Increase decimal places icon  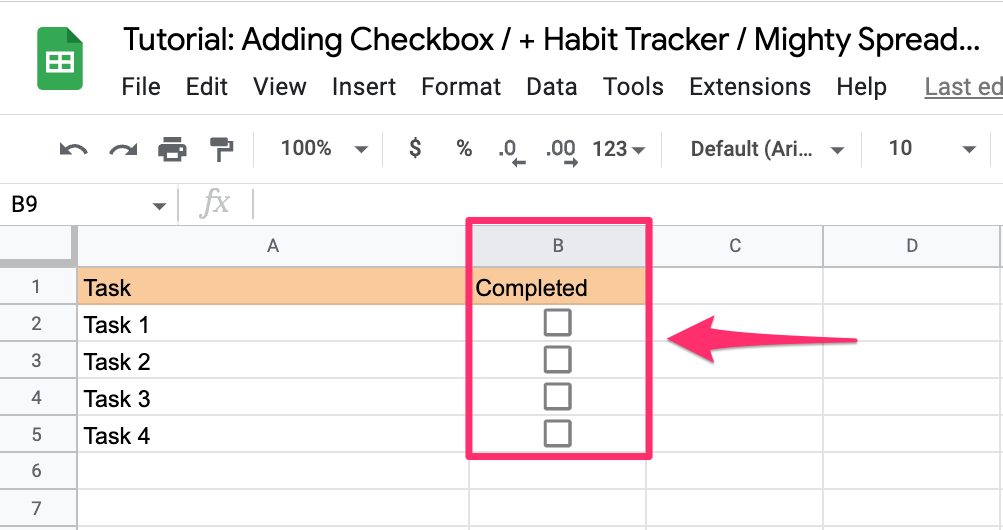(x=562, y=152)
